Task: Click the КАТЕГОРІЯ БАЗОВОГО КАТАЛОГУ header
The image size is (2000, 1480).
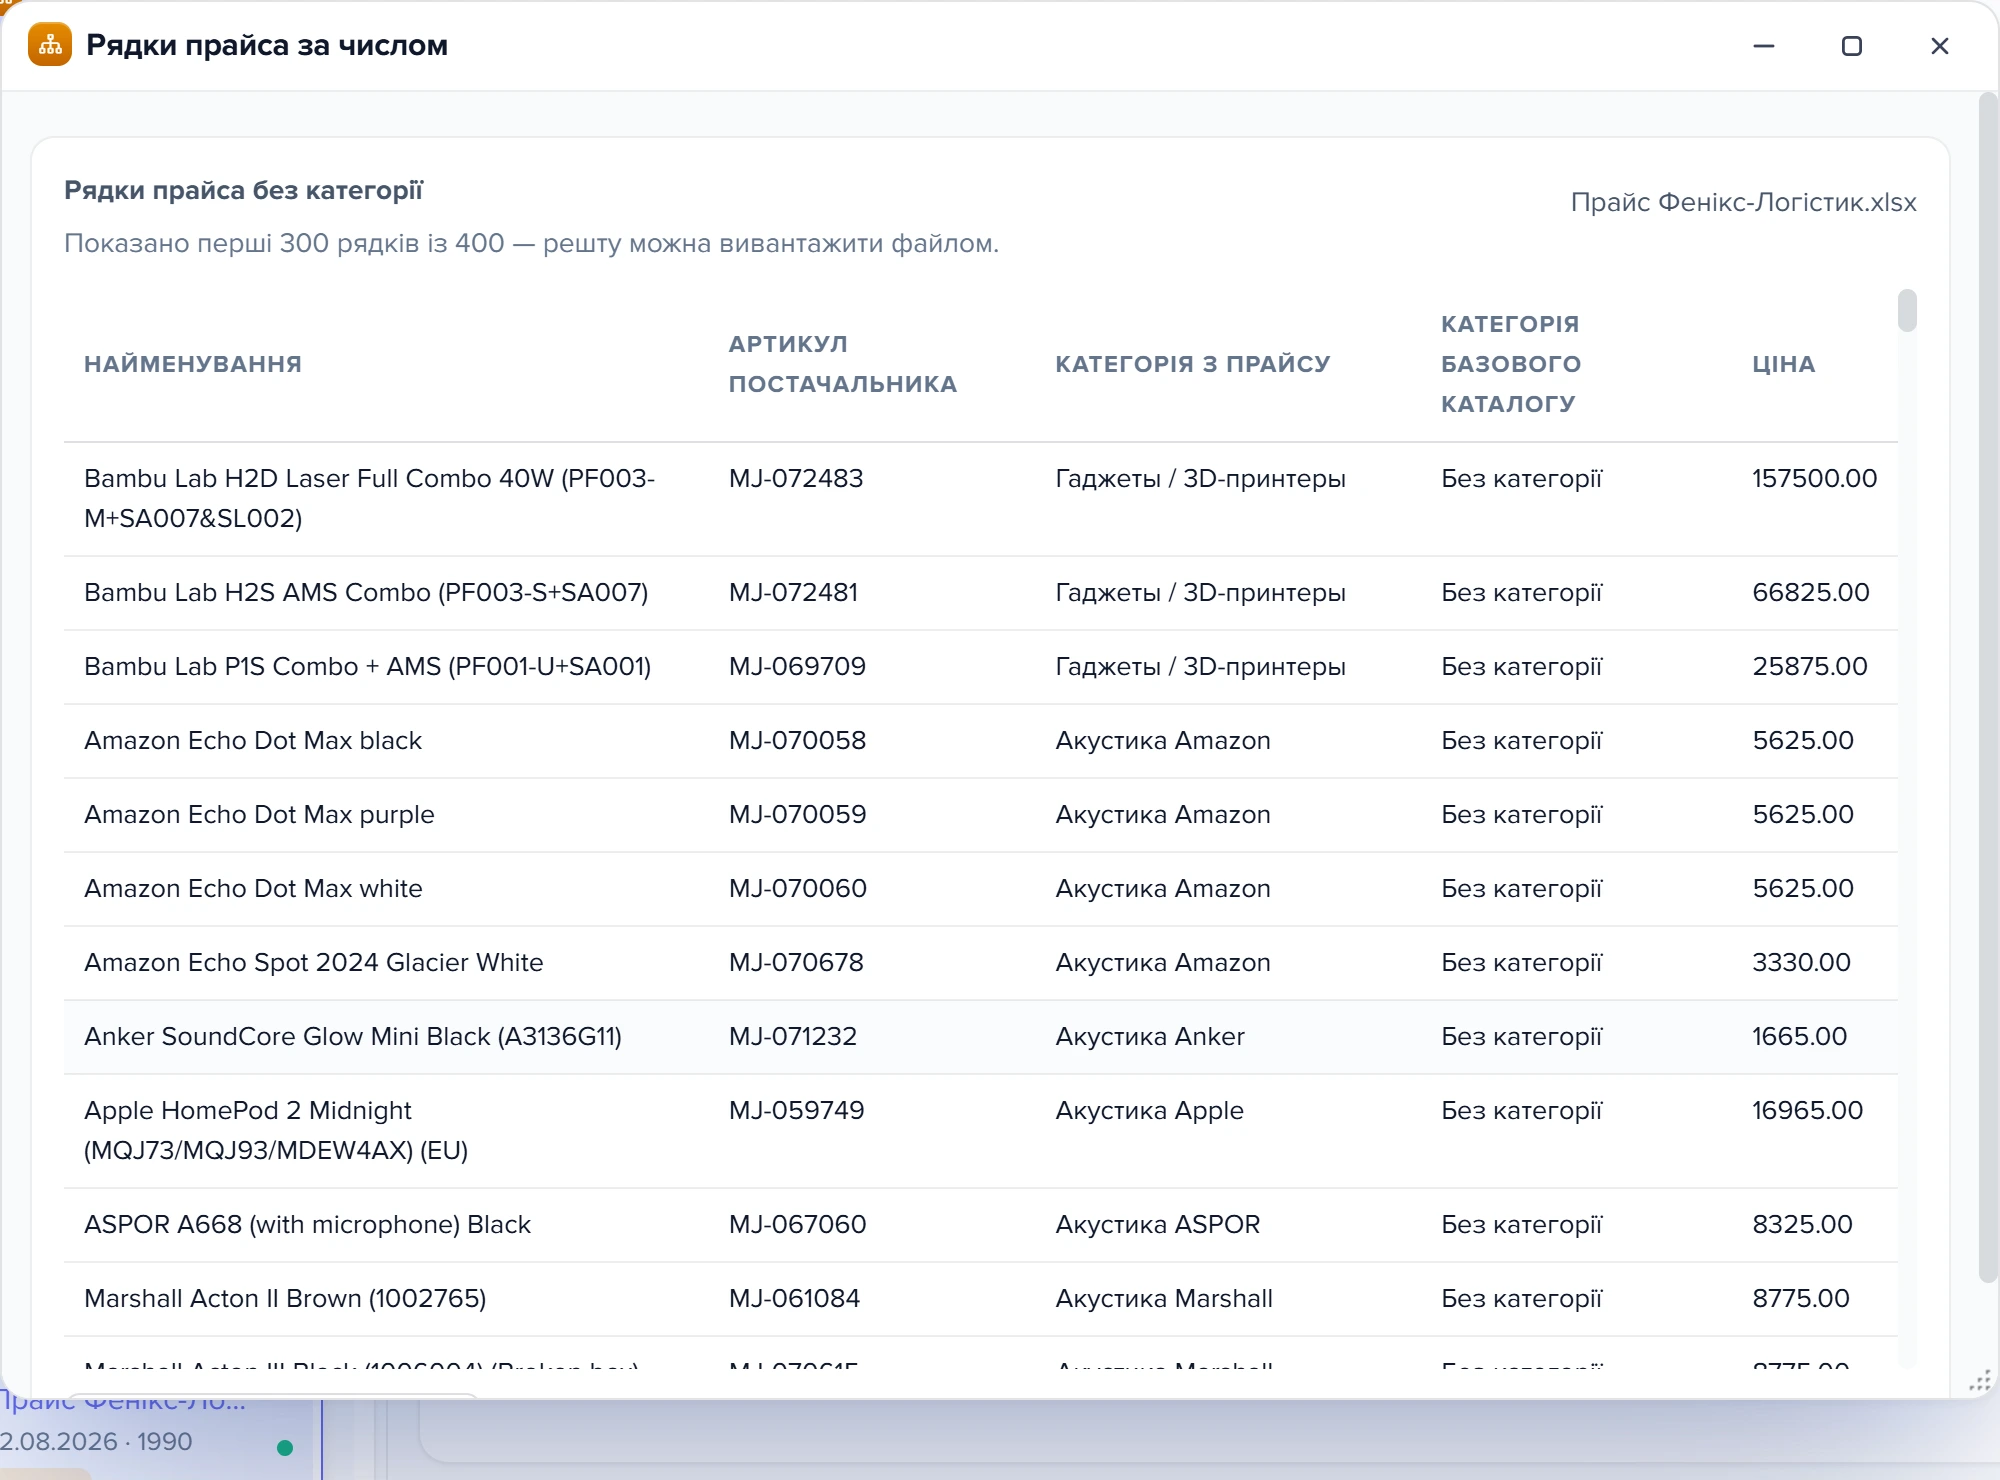Action: [x=1511, y=364]
